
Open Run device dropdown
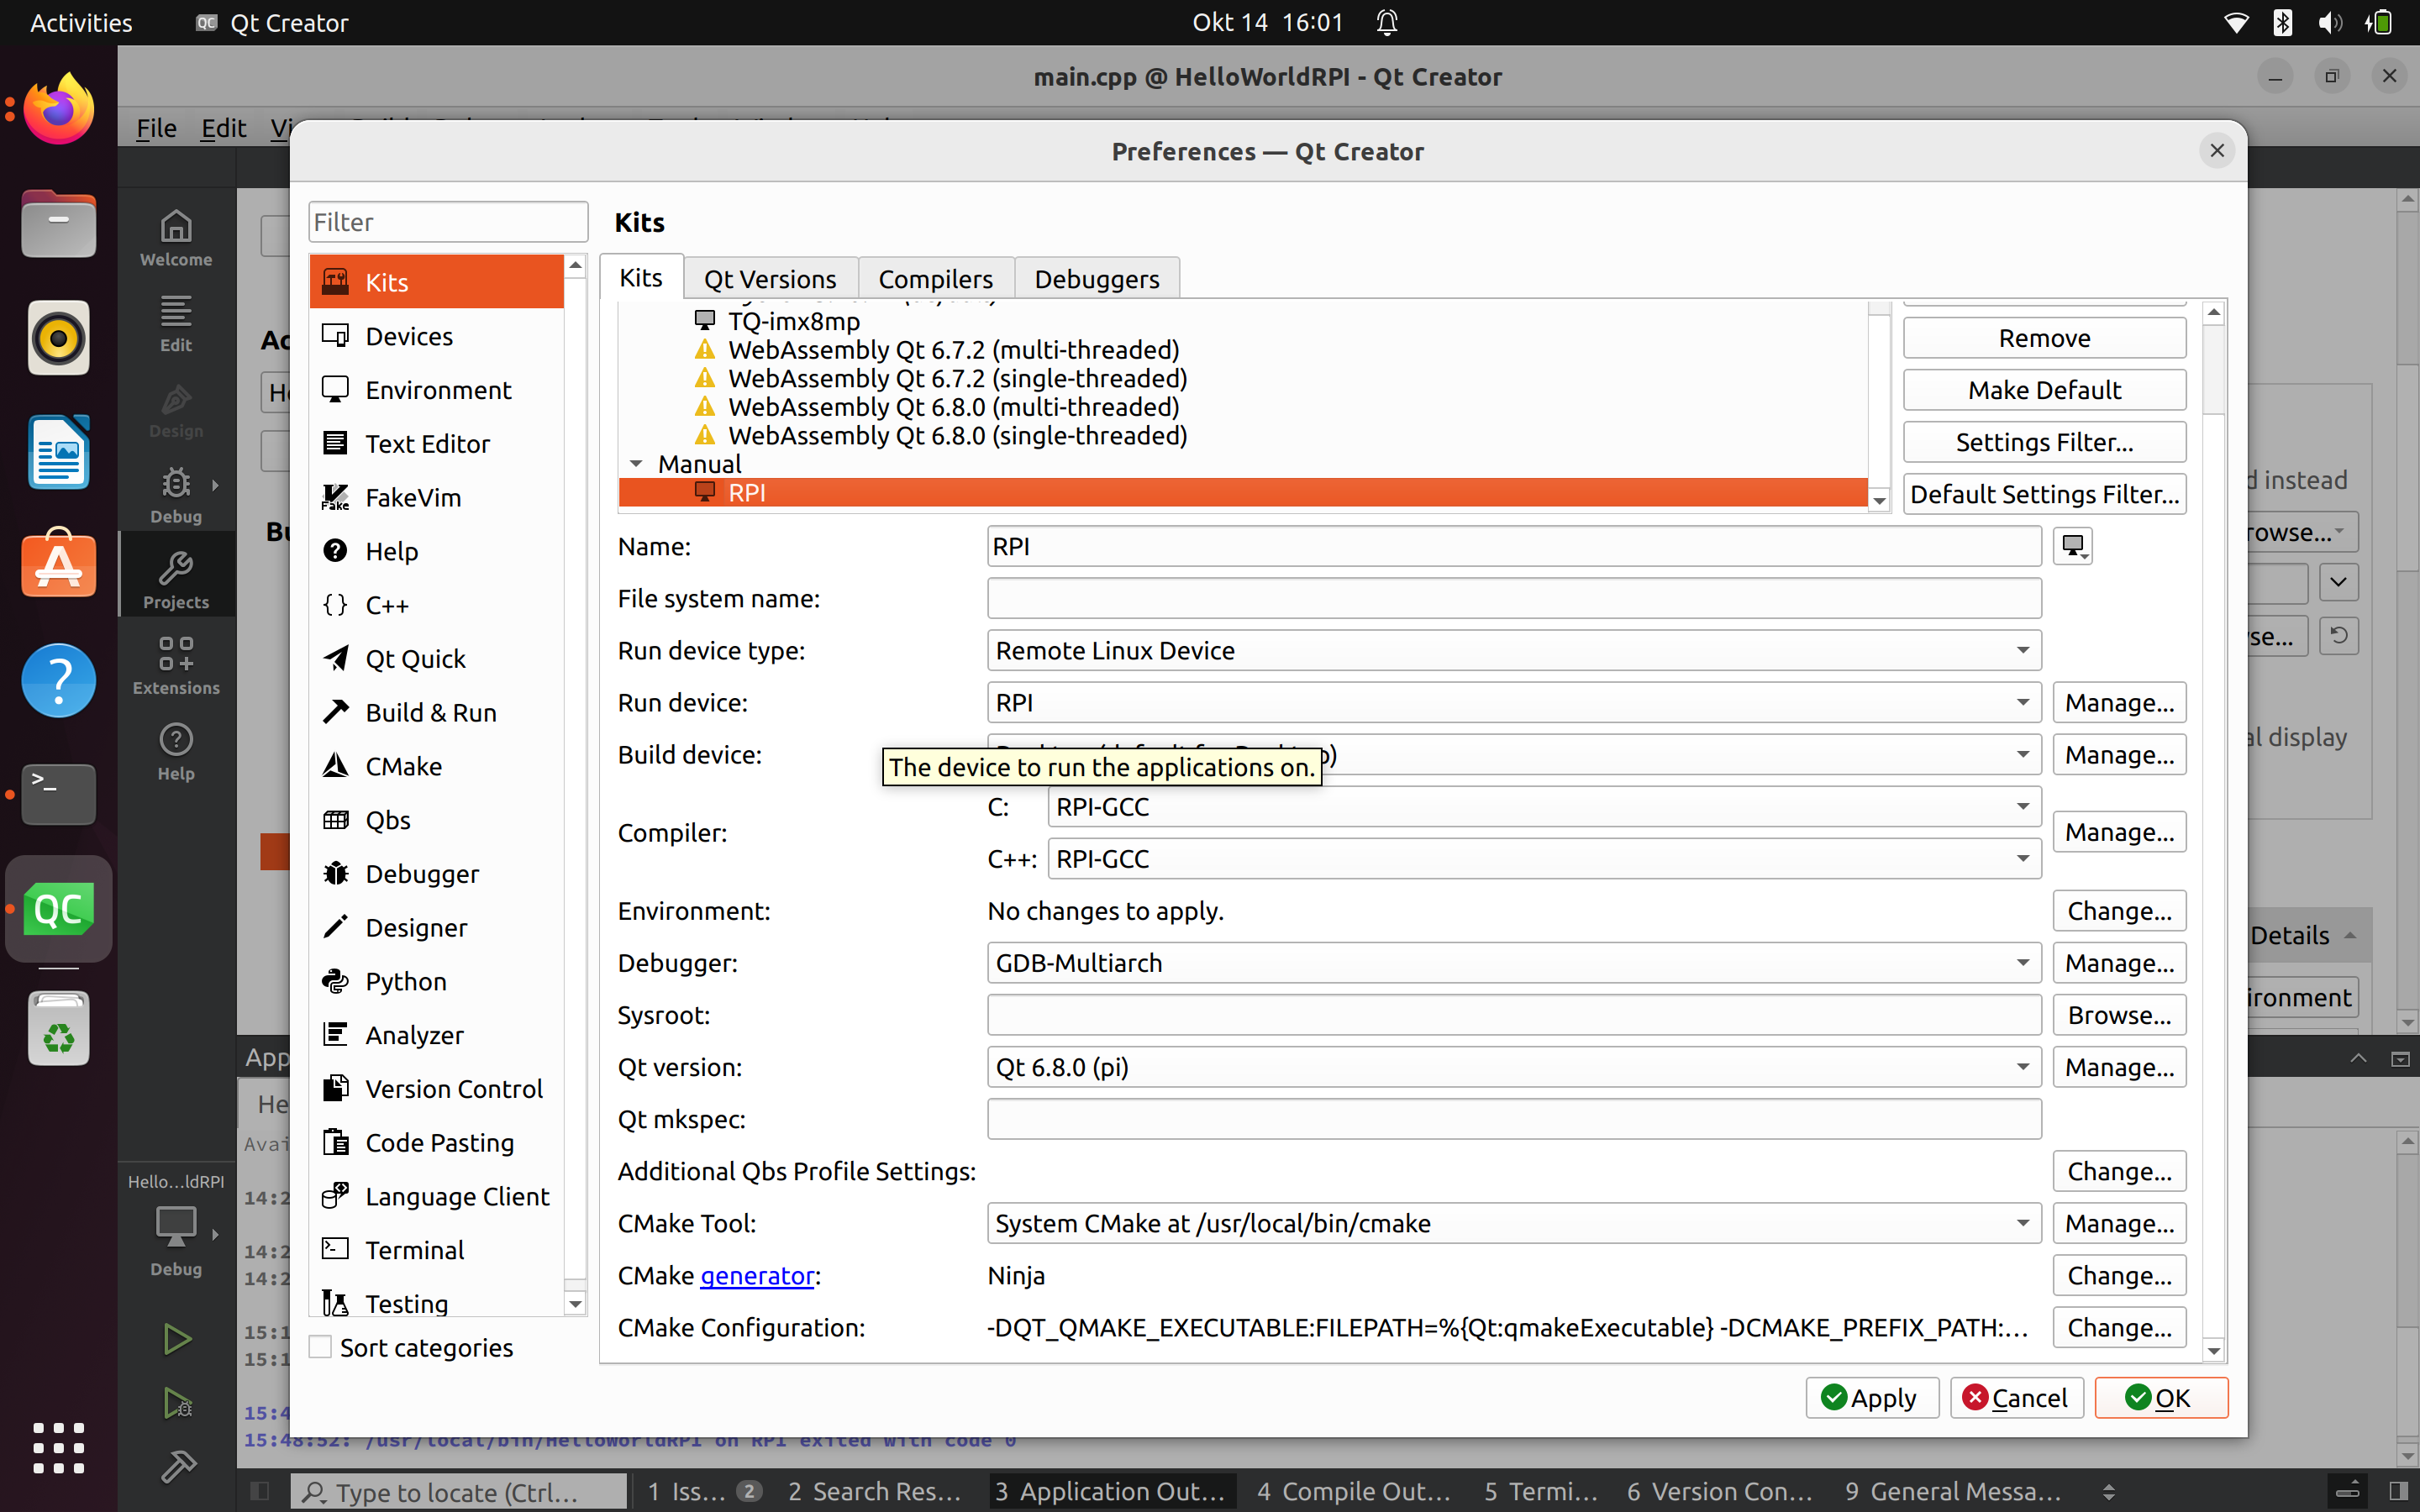(1514, 702)
